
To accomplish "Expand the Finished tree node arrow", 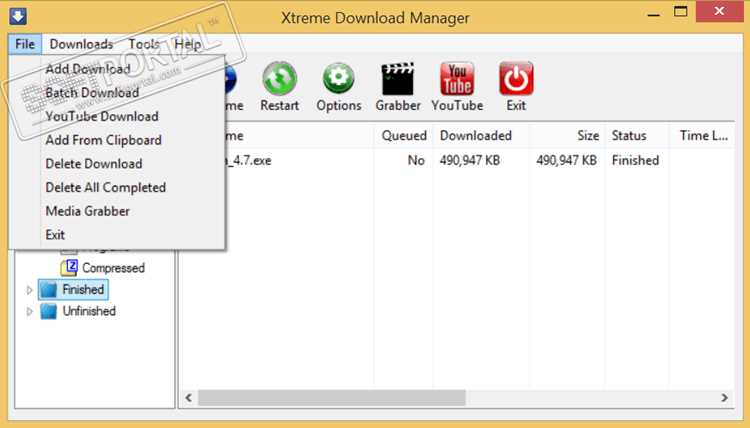I will 29,290.
